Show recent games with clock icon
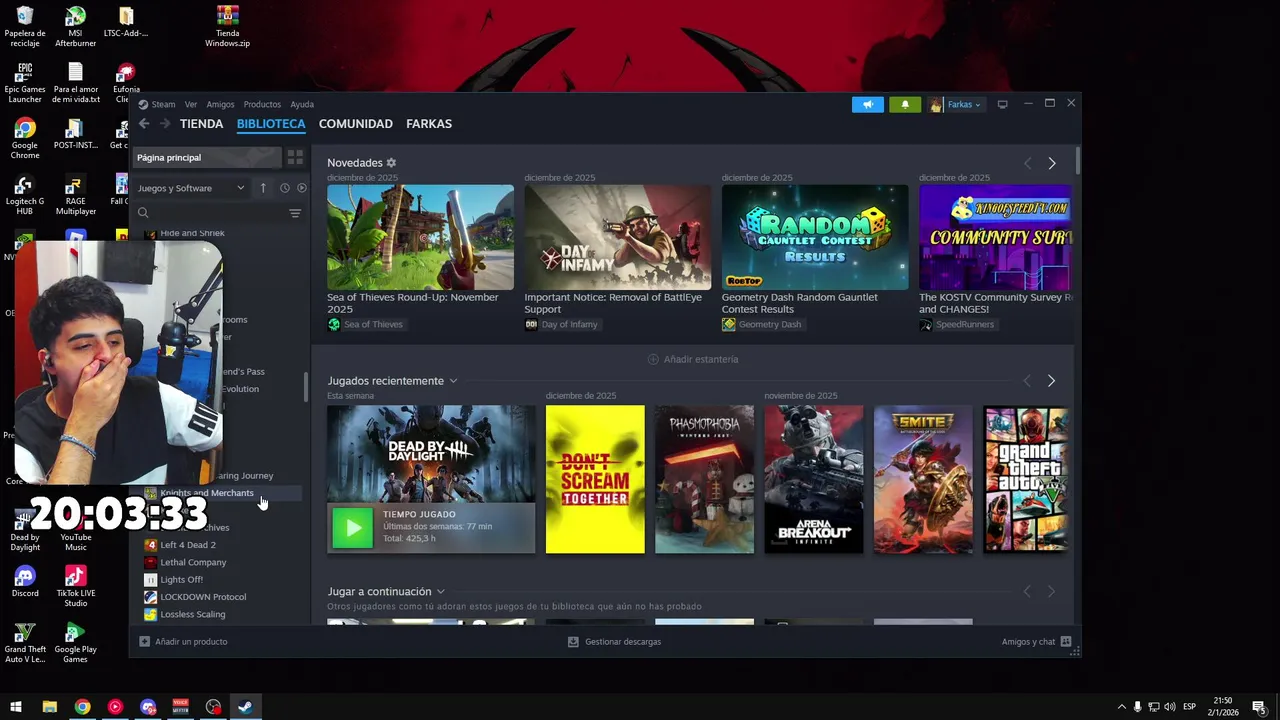 (285, 188)
